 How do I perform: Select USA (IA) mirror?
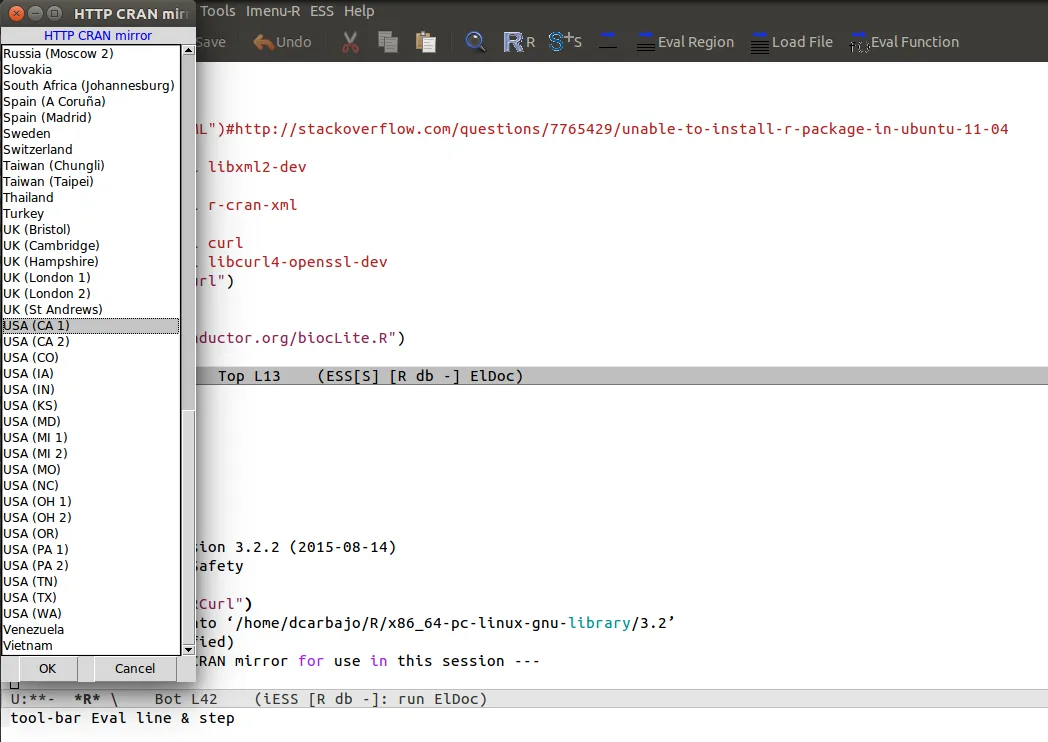(x=91, y=374)
